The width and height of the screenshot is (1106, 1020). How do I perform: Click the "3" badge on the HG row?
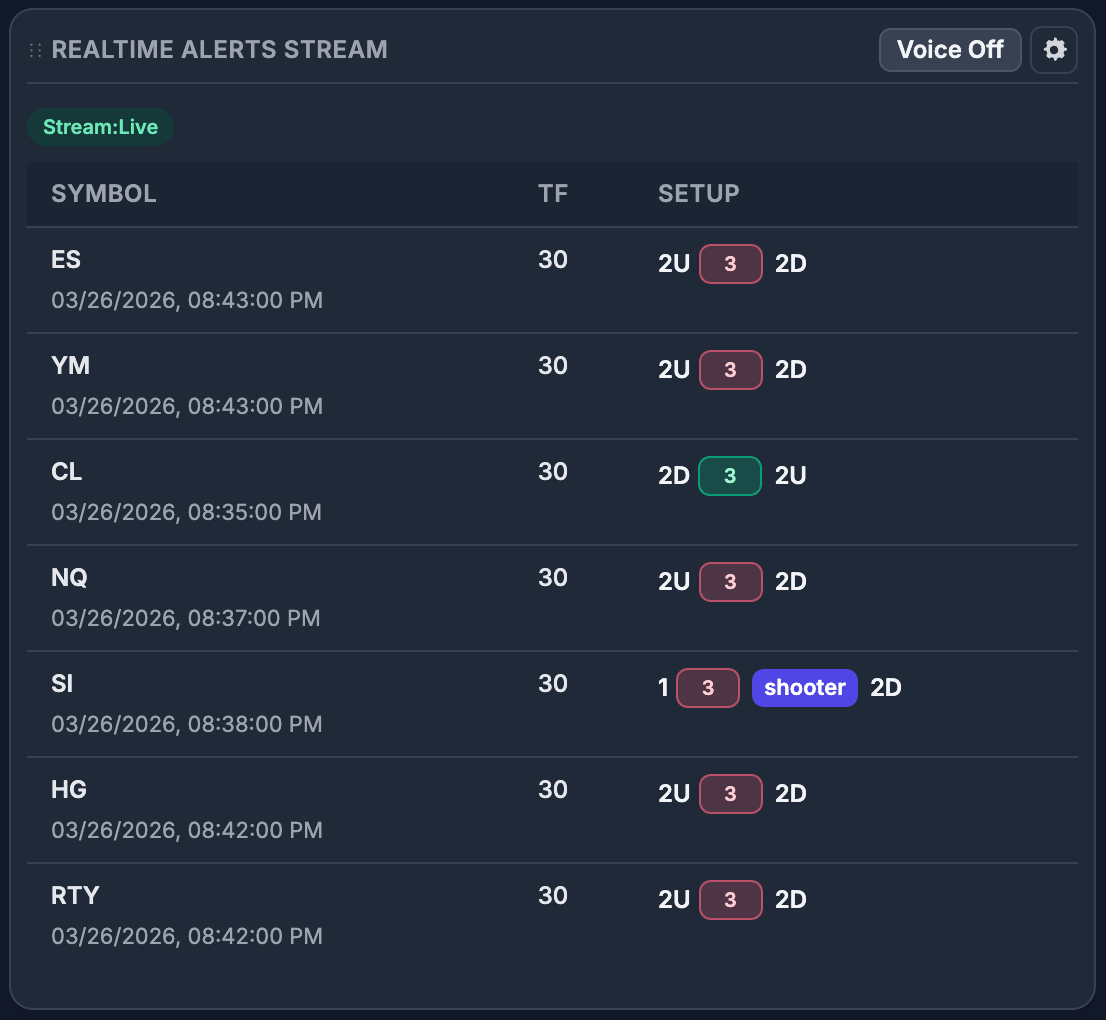coord(730,793)
